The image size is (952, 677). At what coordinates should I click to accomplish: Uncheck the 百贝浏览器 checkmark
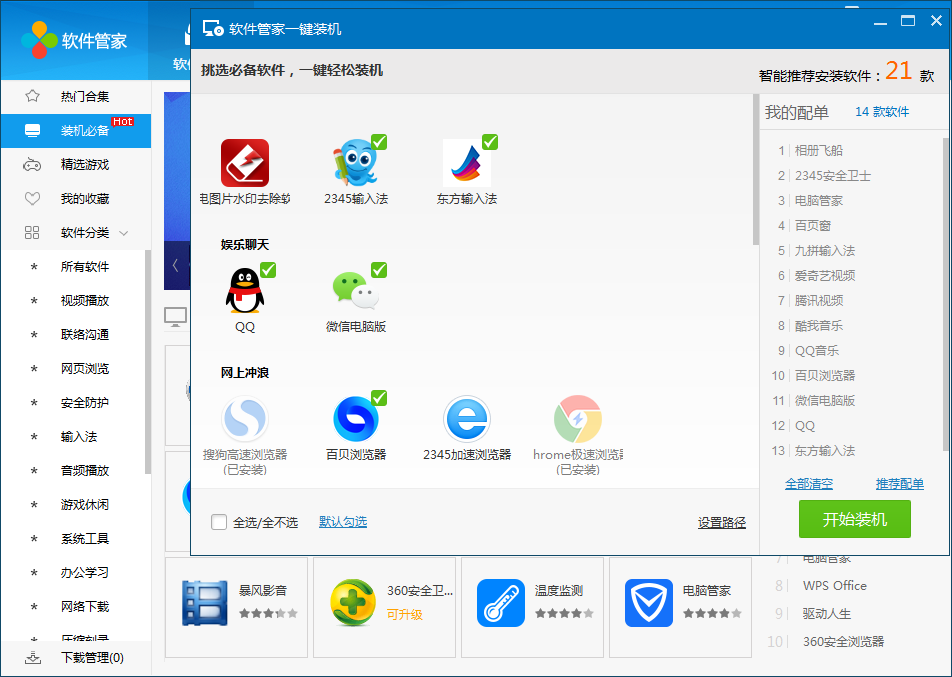(379, 398)
